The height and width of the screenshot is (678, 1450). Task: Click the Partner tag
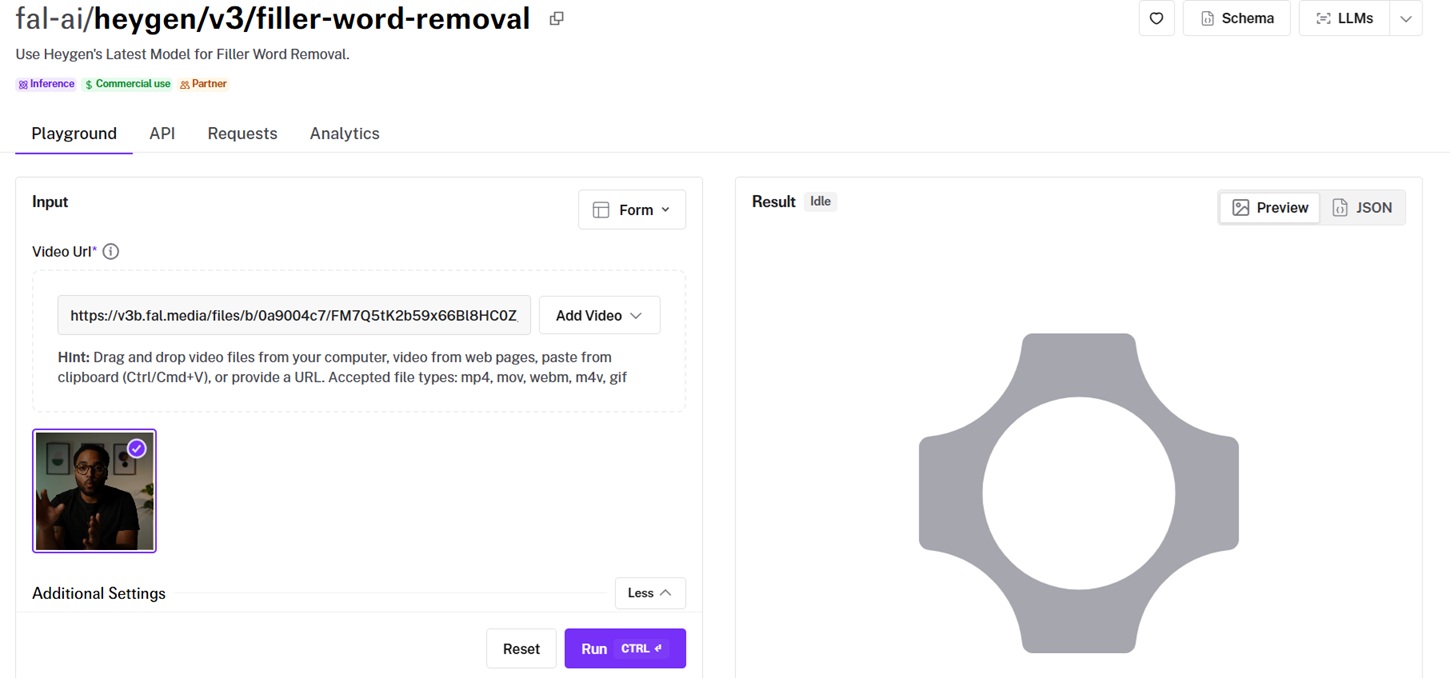(x=203, y=84)
